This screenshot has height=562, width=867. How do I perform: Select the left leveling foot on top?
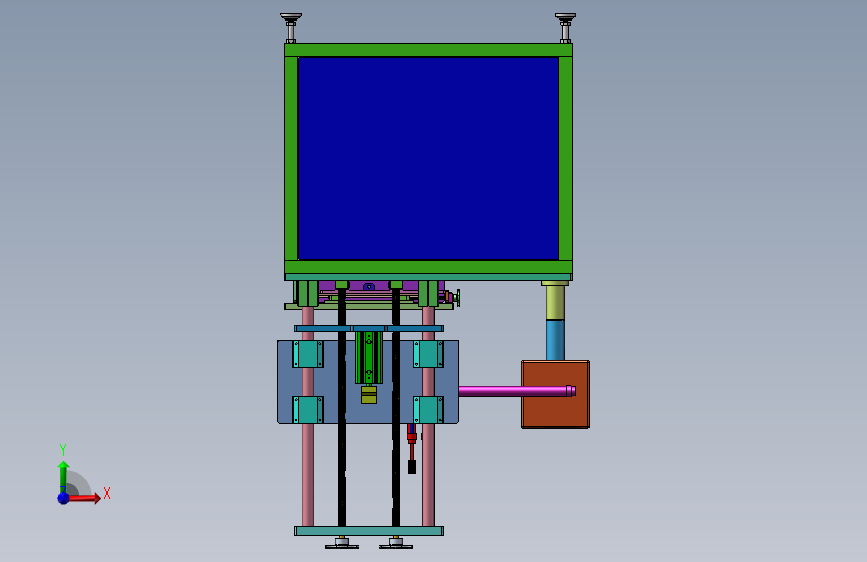pyautogui.click(x=291, y=28)
